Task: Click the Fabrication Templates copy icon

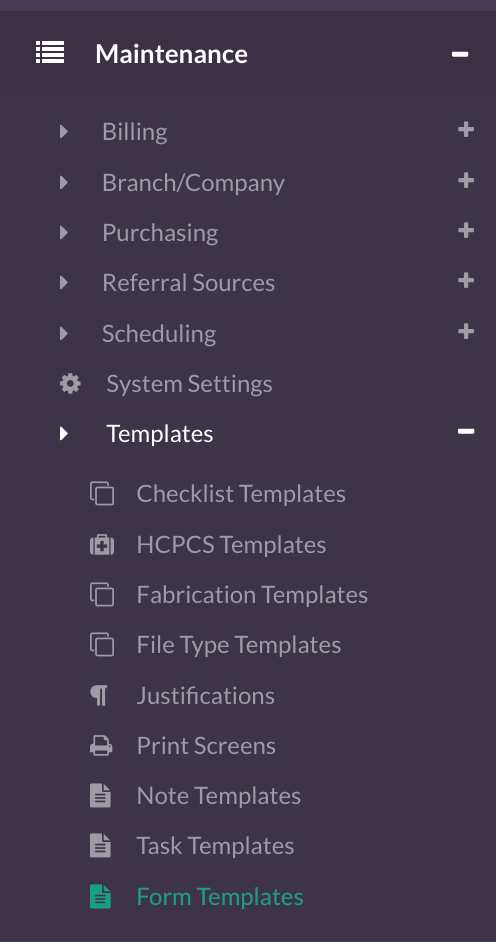Action: click(101, 595)
